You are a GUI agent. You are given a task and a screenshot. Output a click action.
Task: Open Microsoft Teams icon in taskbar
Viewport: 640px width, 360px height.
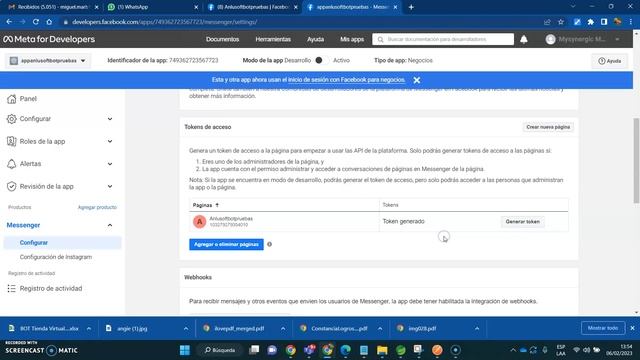tap(309, 350)
